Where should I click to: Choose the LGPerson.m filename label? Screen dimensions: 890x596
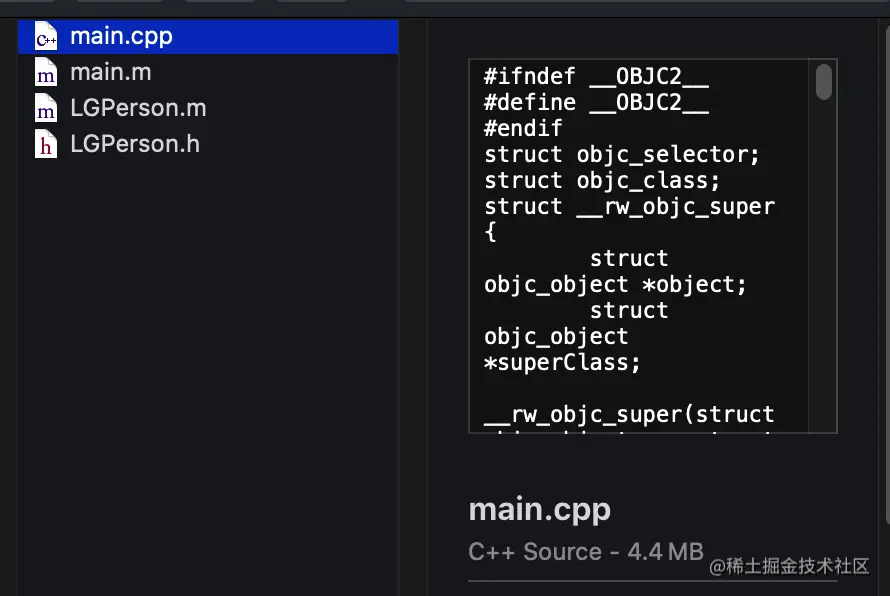138,109
